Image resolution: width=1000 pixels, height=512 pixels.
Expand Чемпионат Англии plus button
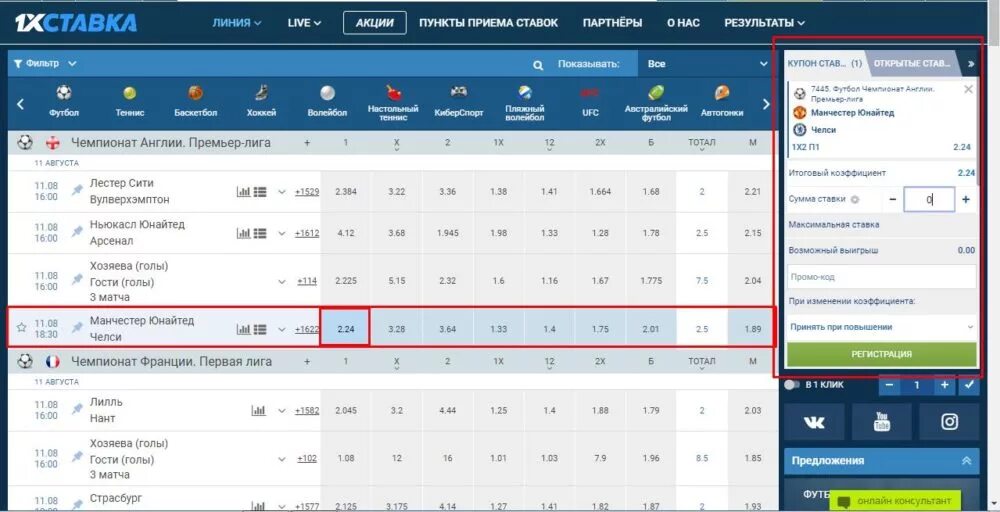point(307,143)
